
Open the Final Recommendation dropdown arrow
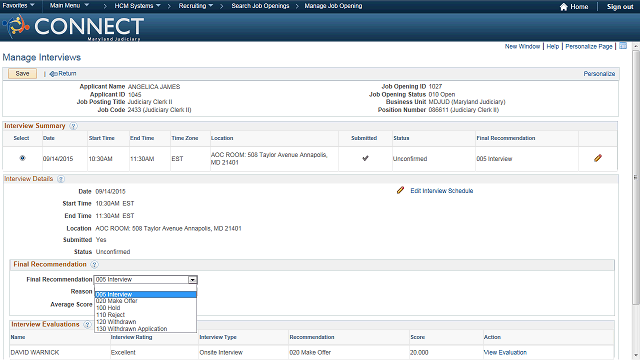[x=192, y=280]
